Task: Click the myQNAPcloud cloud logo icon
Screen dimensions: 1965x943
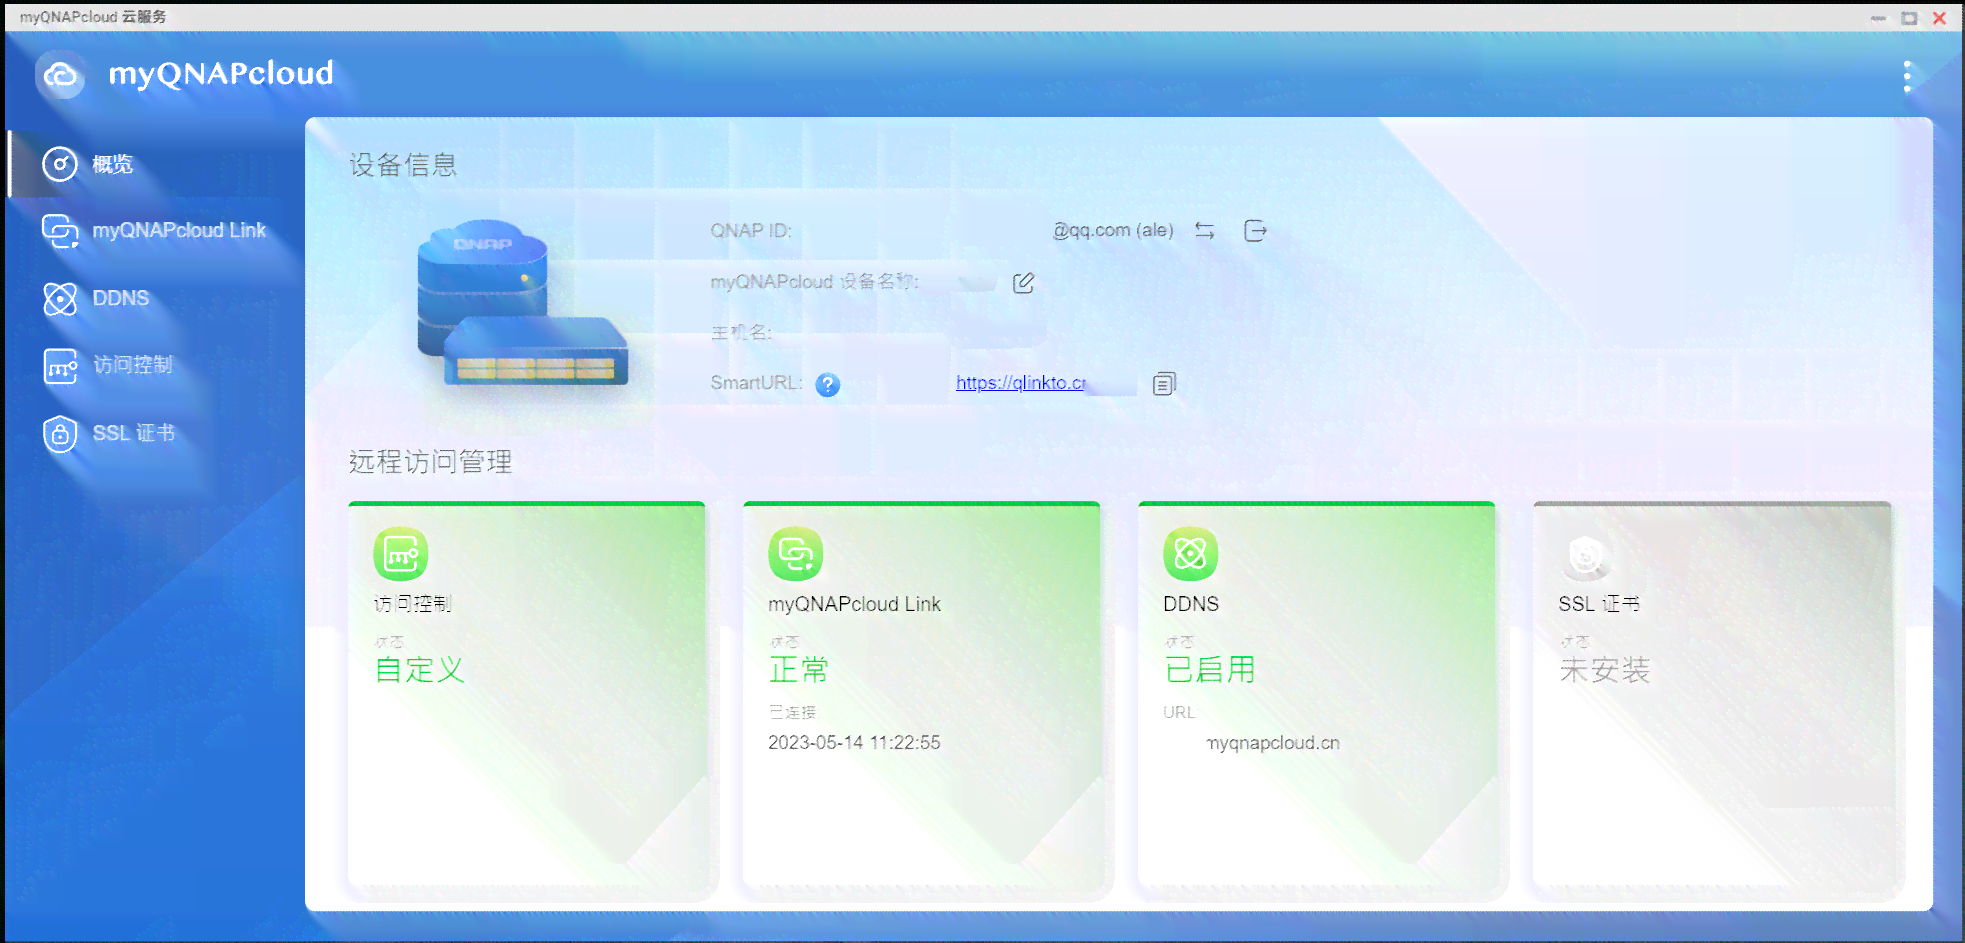Action: click(x=60, y=75)
